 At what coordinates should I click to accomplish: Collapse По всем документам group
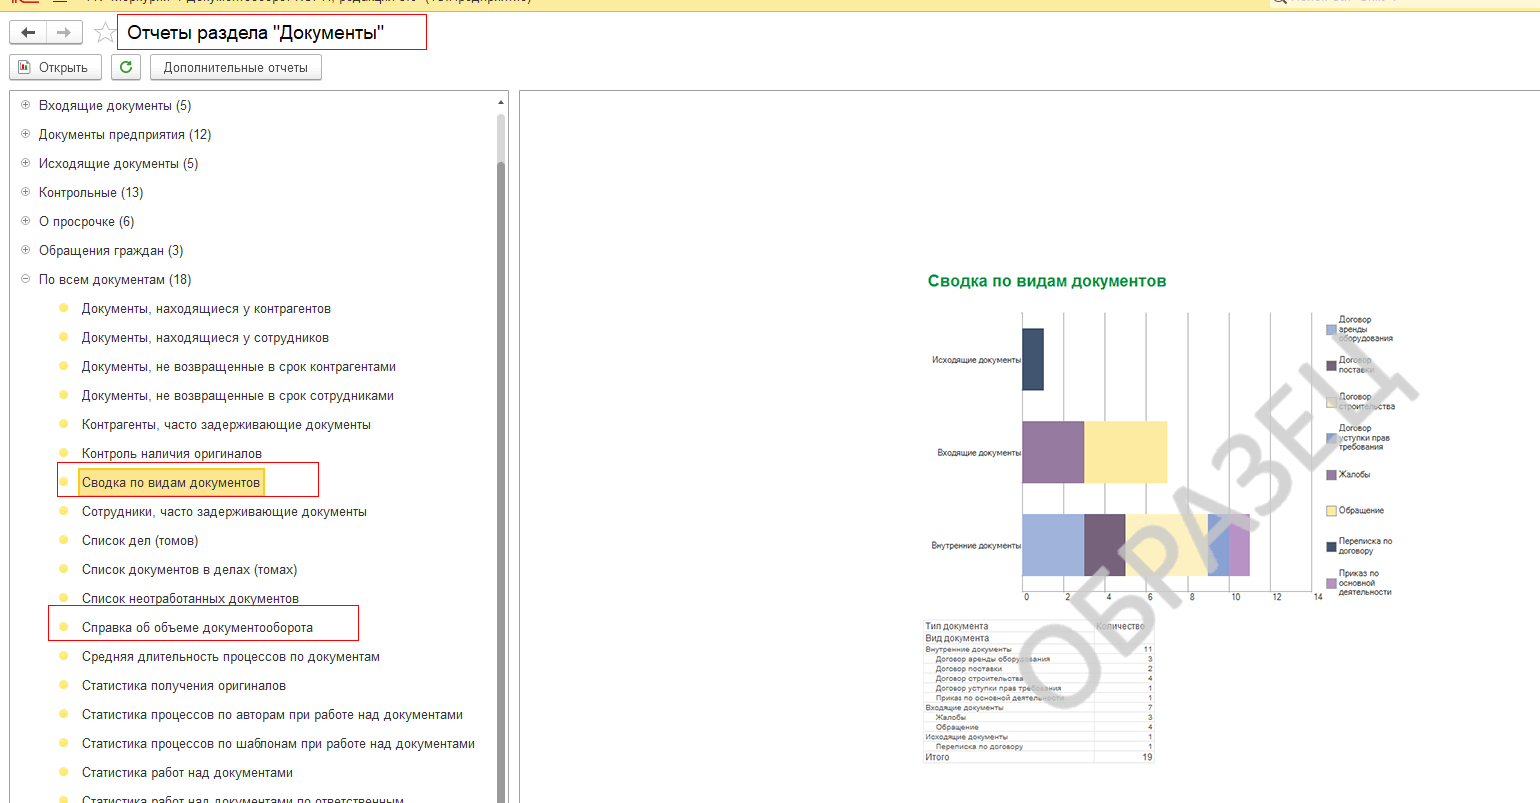(26, 280)
